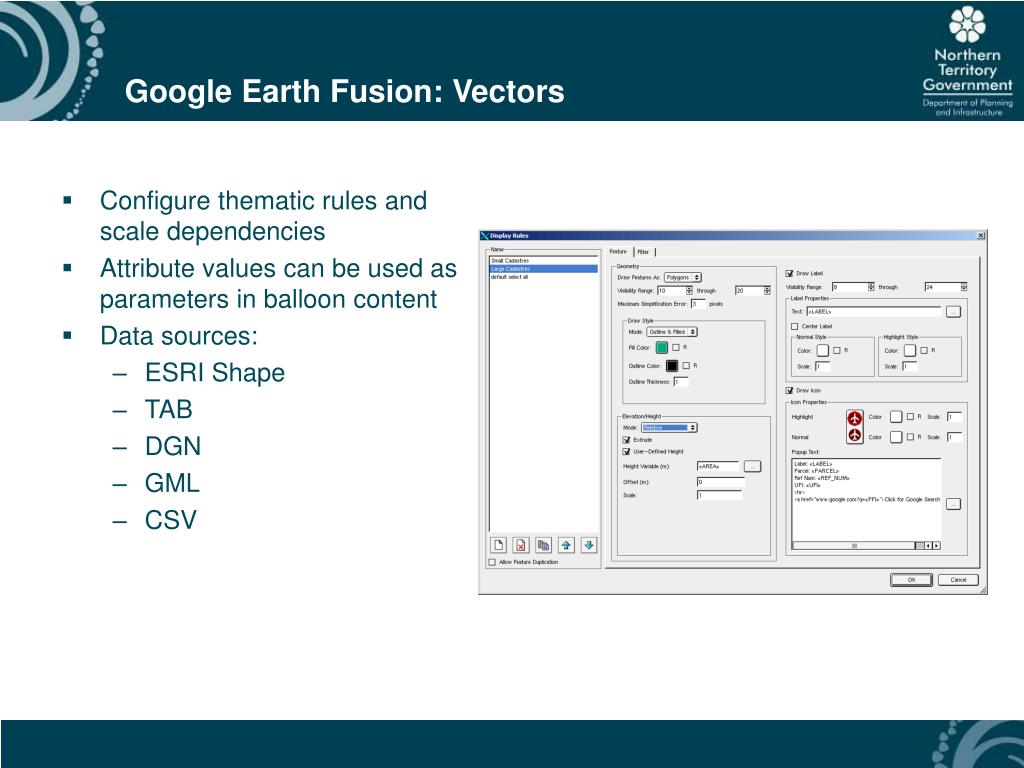Viewport: 1024px width, 768px height.
Task: Click the Display Rules title bar app icon
Action: [x=484, y=236]
